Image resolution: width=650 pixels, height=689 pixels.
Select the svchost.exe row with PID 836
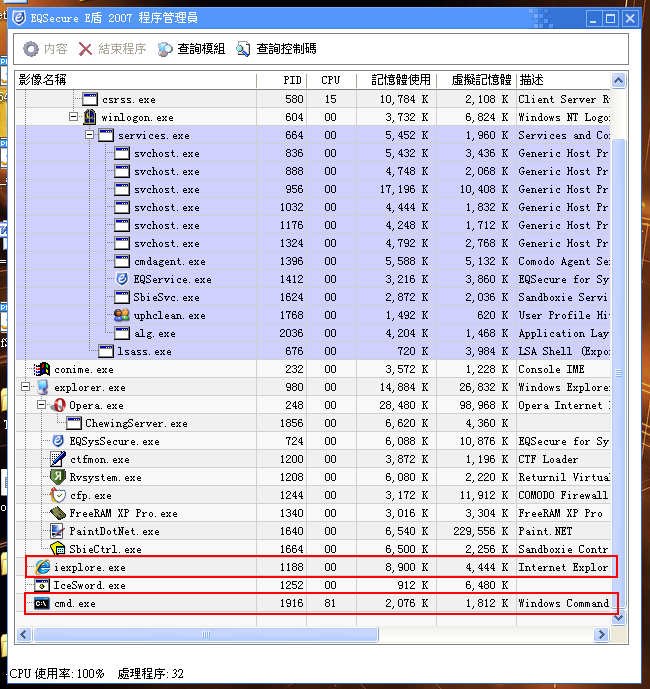pyautogui.click(x=313, y=153)
